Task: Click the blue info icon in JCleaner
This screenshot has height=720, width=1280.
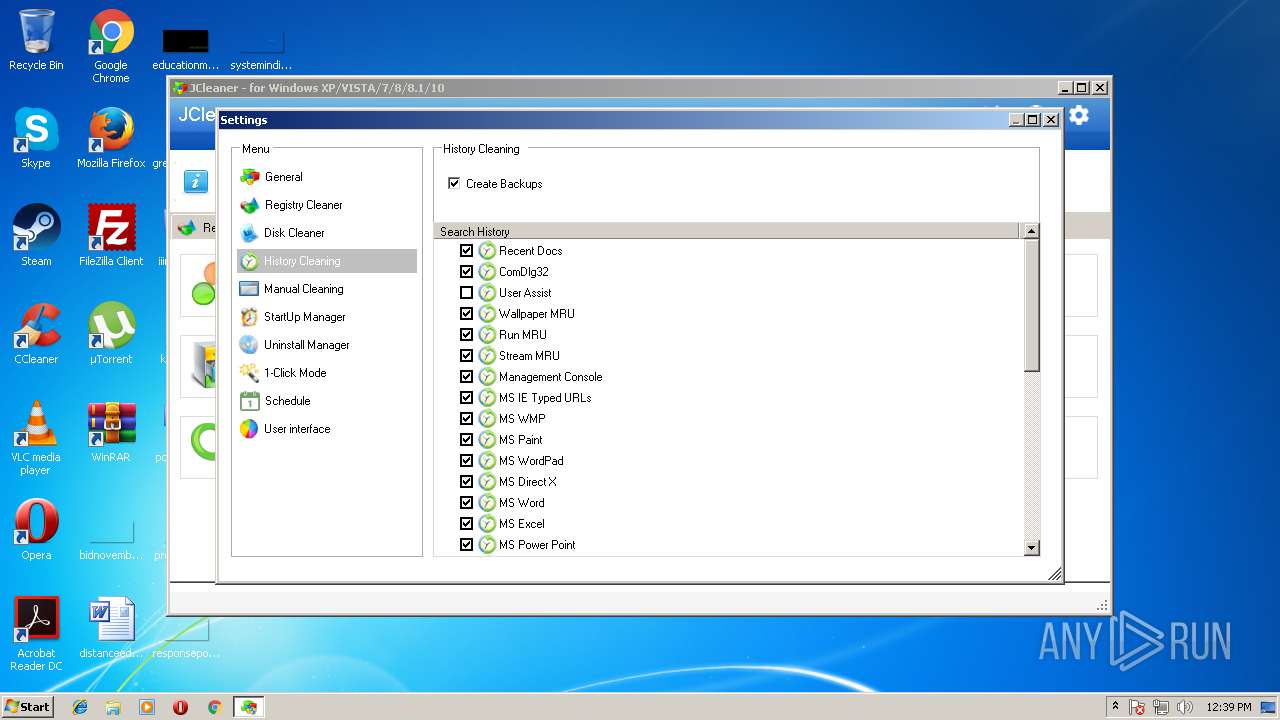Action: tap(196, 181)
